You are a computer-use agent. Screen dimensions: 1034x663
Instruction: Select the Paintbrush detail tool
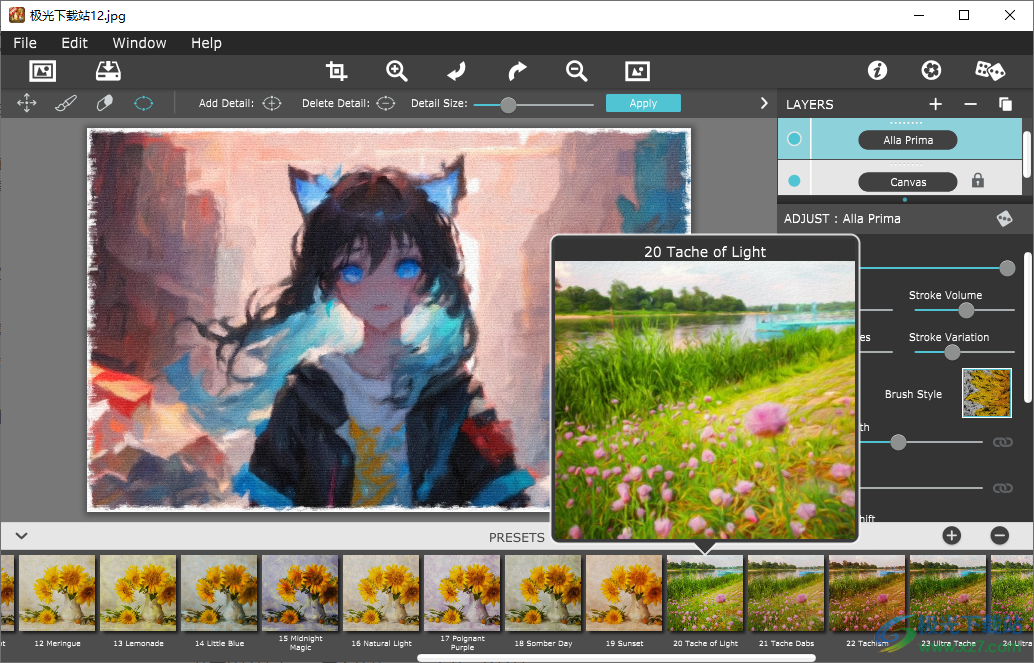tap(65, 102)
